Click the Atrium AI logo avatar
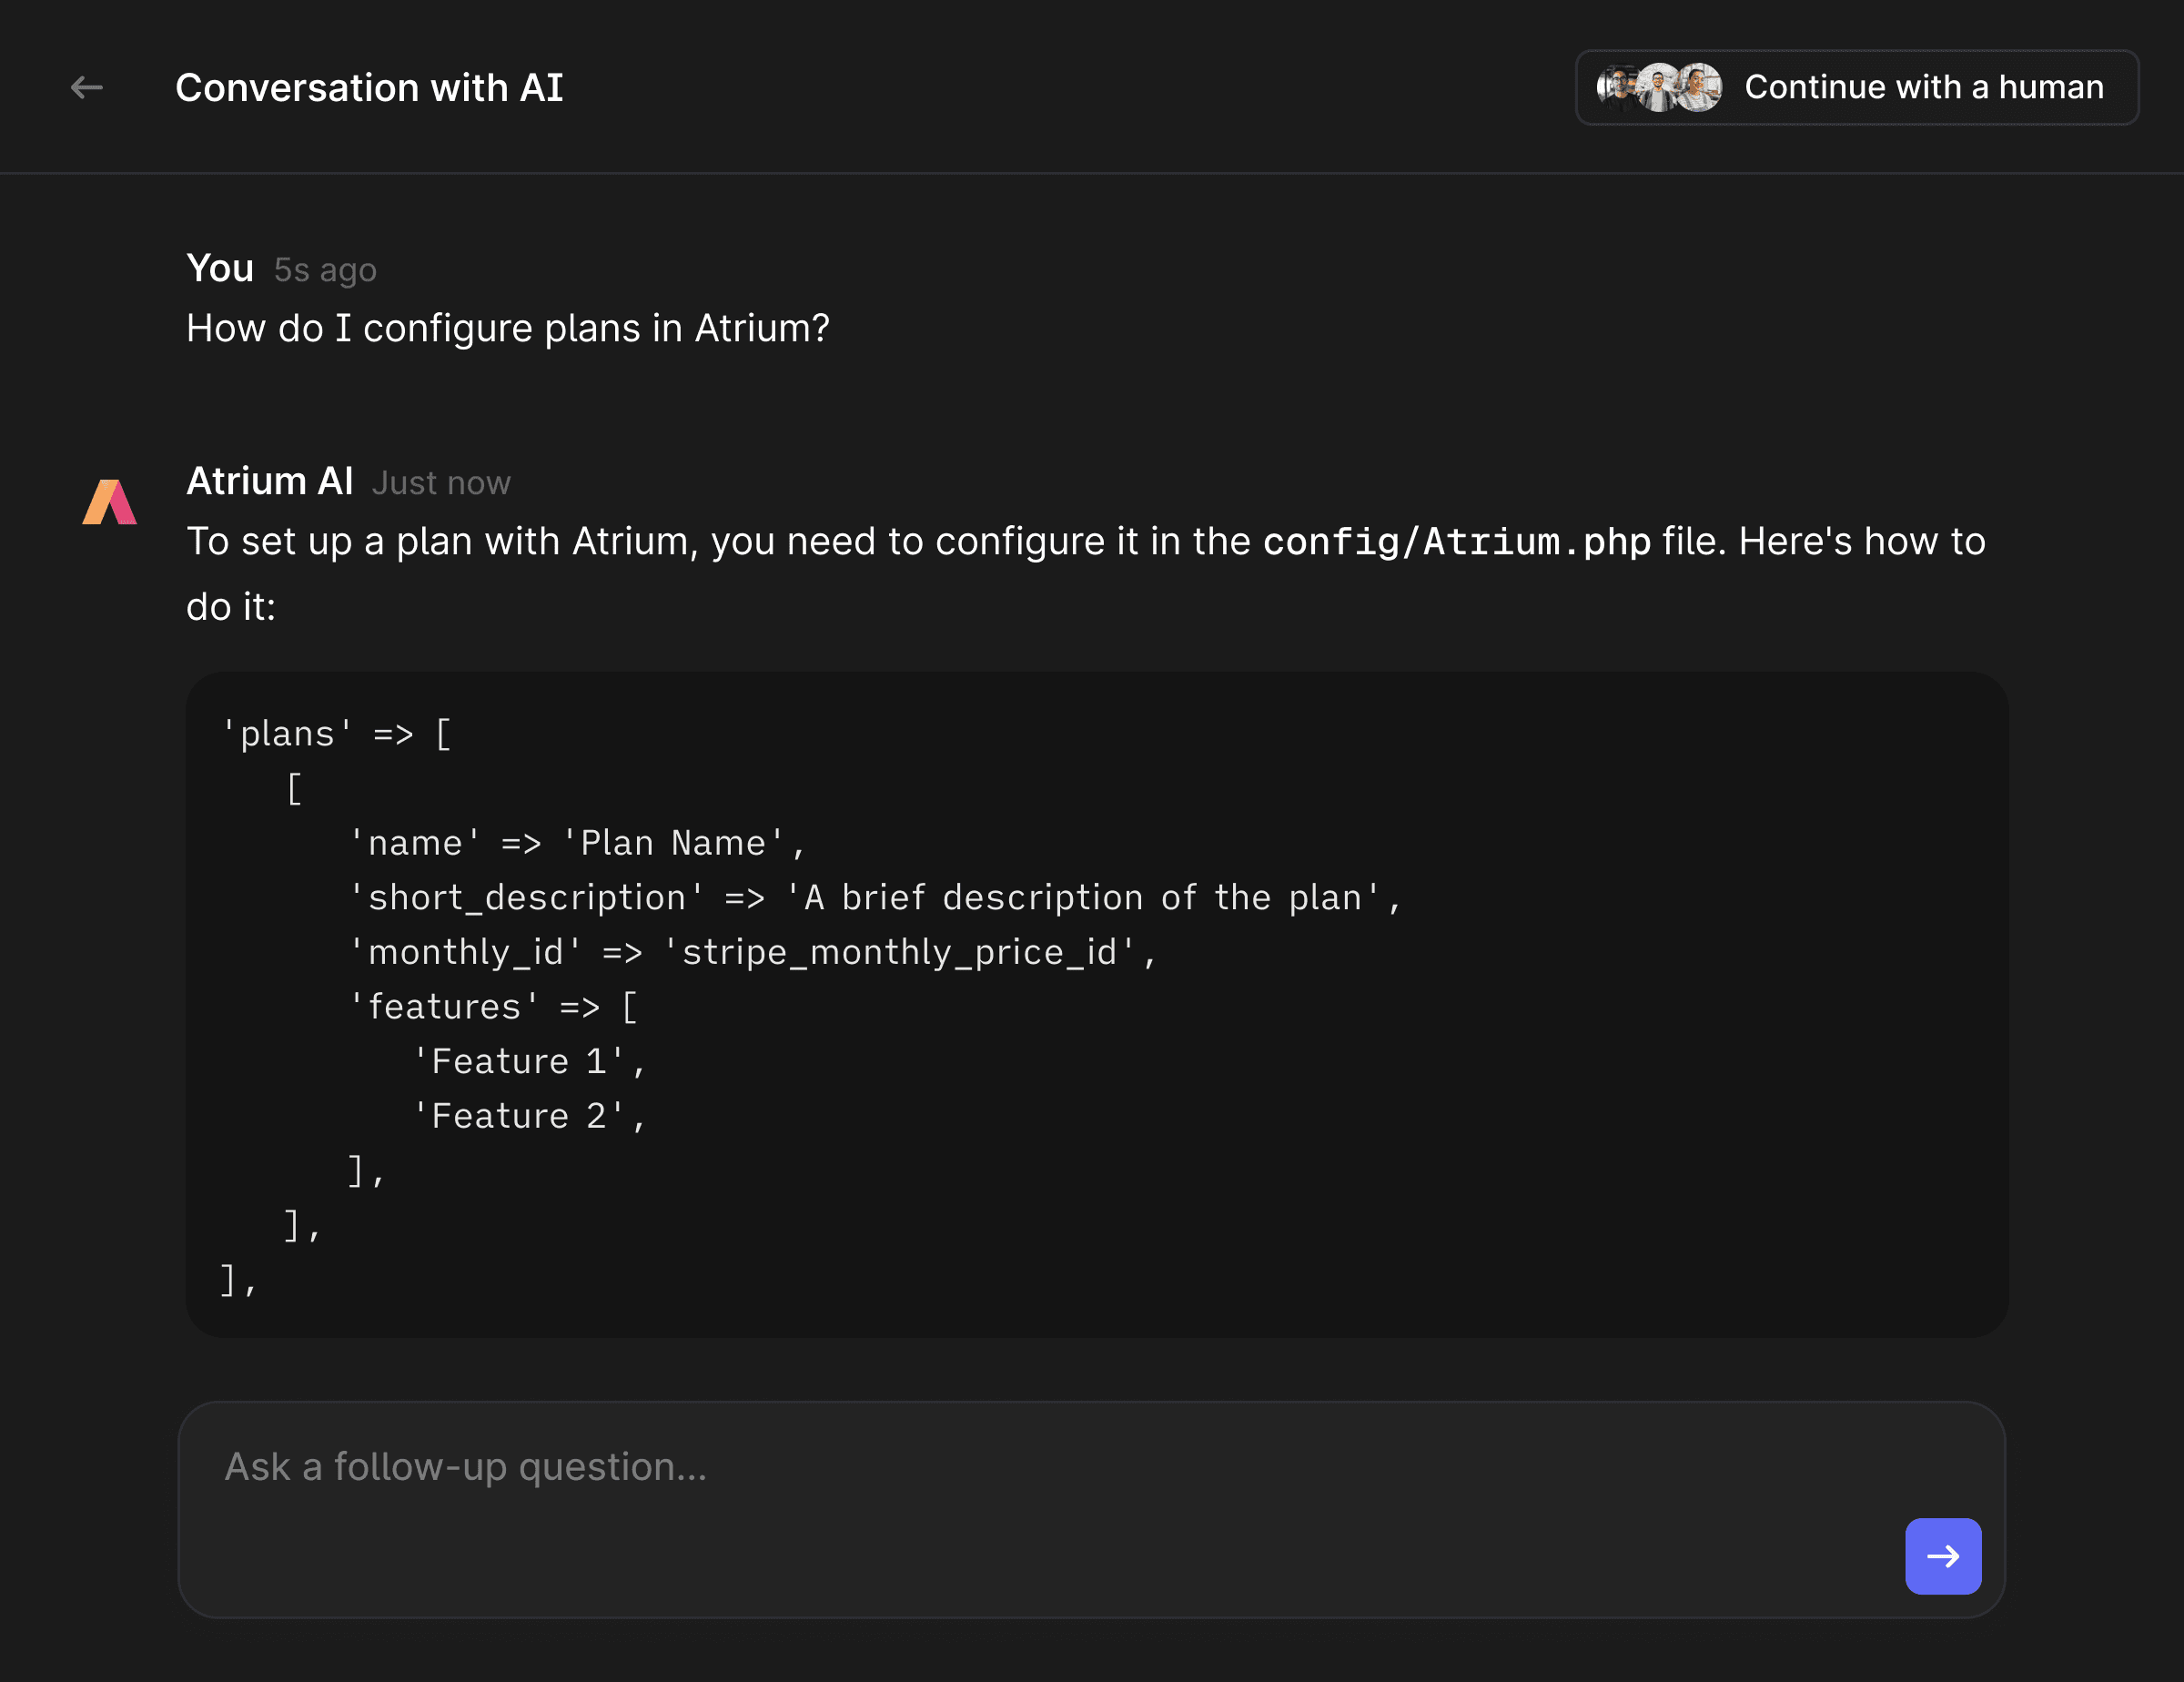Image resolution: width=2184 pixels, height=1682 pixels. tap(110, 502)
